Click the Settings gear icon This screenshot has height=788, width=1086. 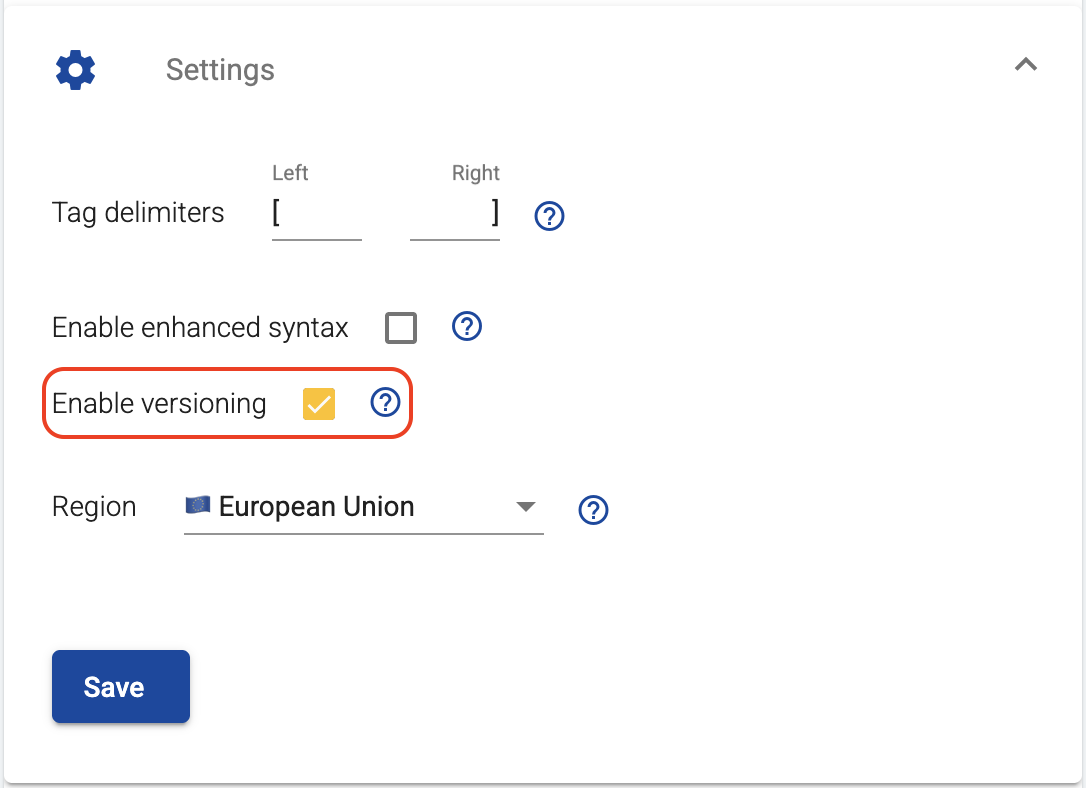(75, 69)
